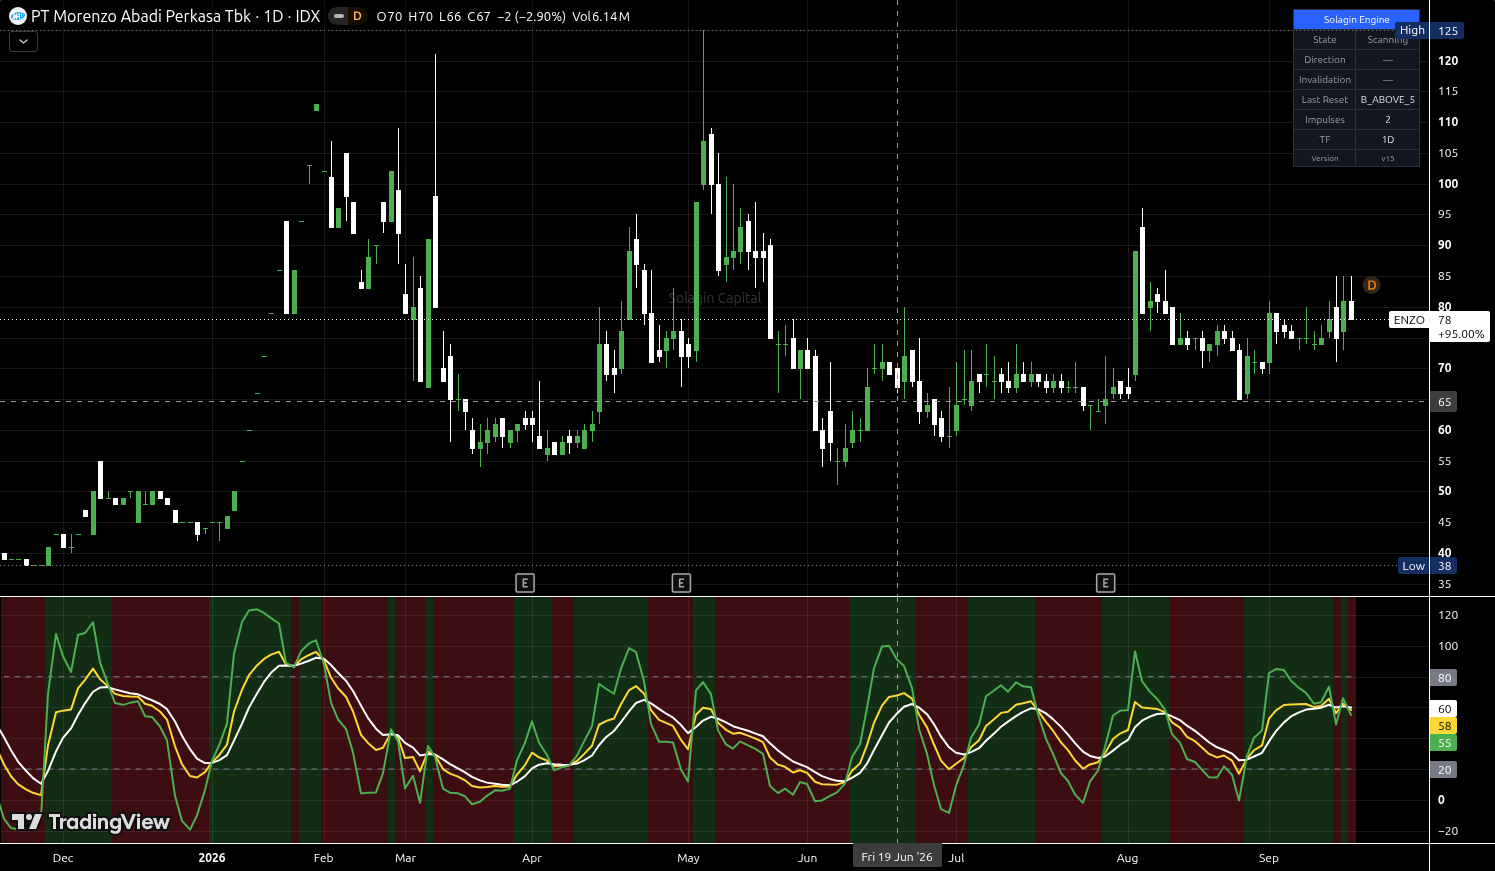Viewport: 1495px width, 871px height.
Task: Open the earnings marker E near August
Action: [1105, 583]
